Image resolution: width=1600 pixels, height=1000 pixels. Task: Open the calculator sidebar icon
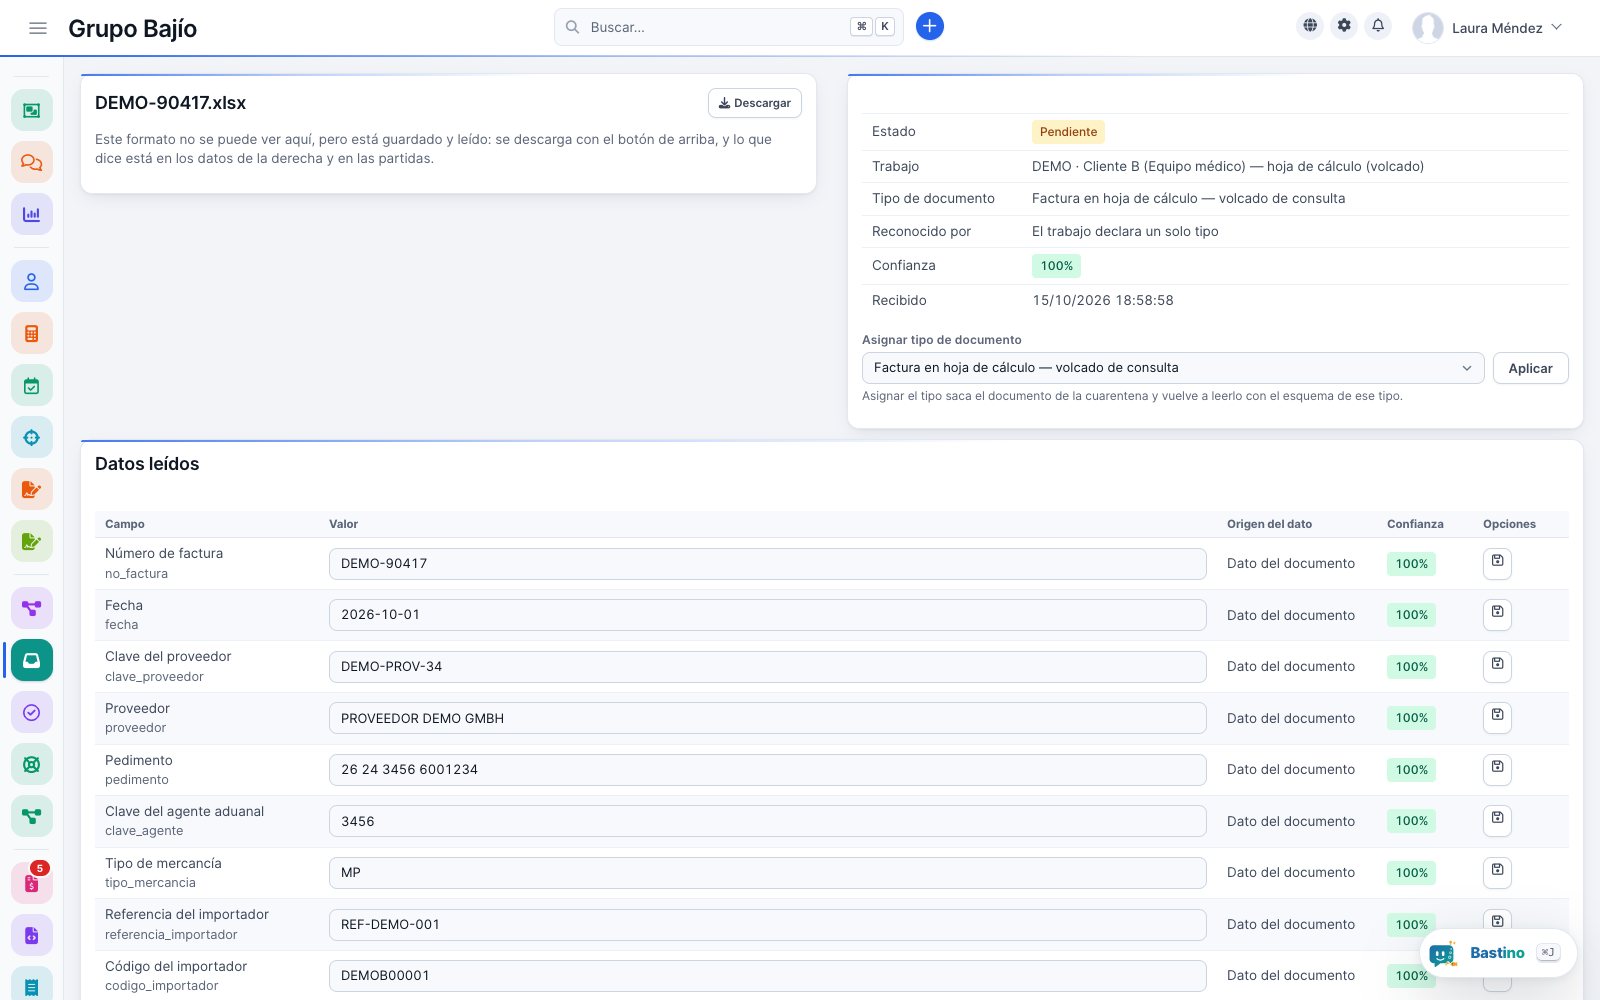tap(32, 334)
